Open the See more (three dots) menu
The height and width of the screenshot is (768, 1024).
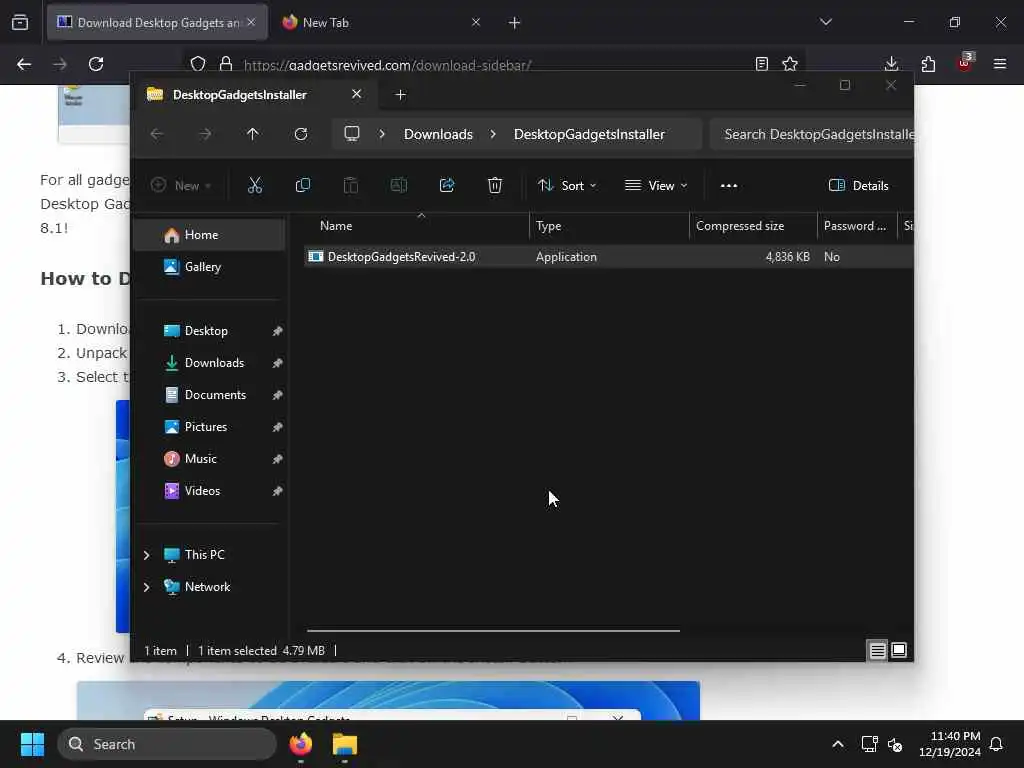(x=729, y=185)
